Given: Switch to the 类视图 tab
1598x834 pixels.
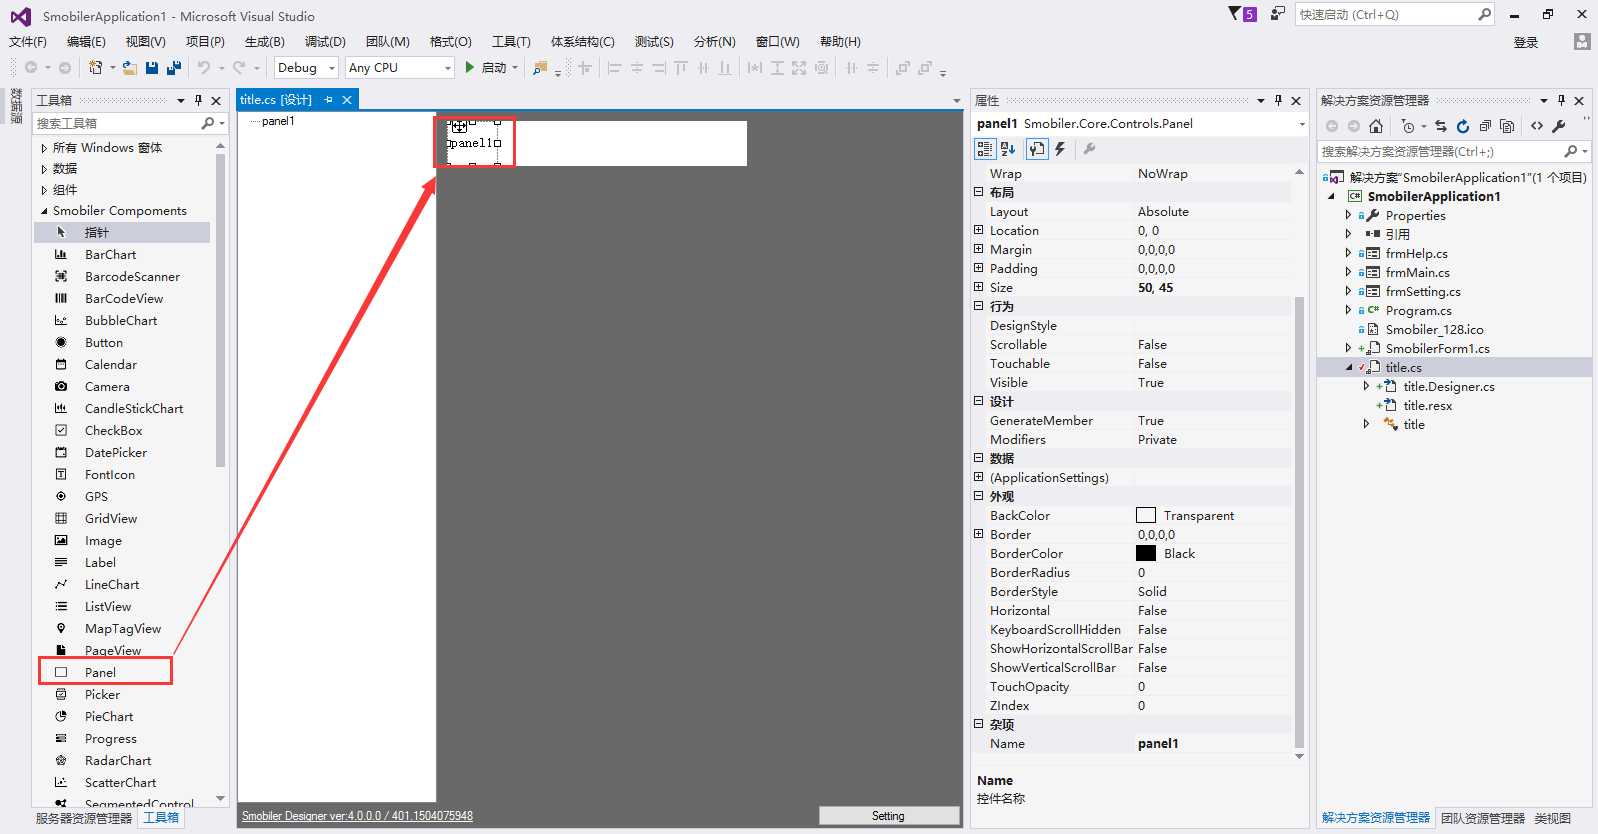Looking at the screenshot, I should 1553,818.
